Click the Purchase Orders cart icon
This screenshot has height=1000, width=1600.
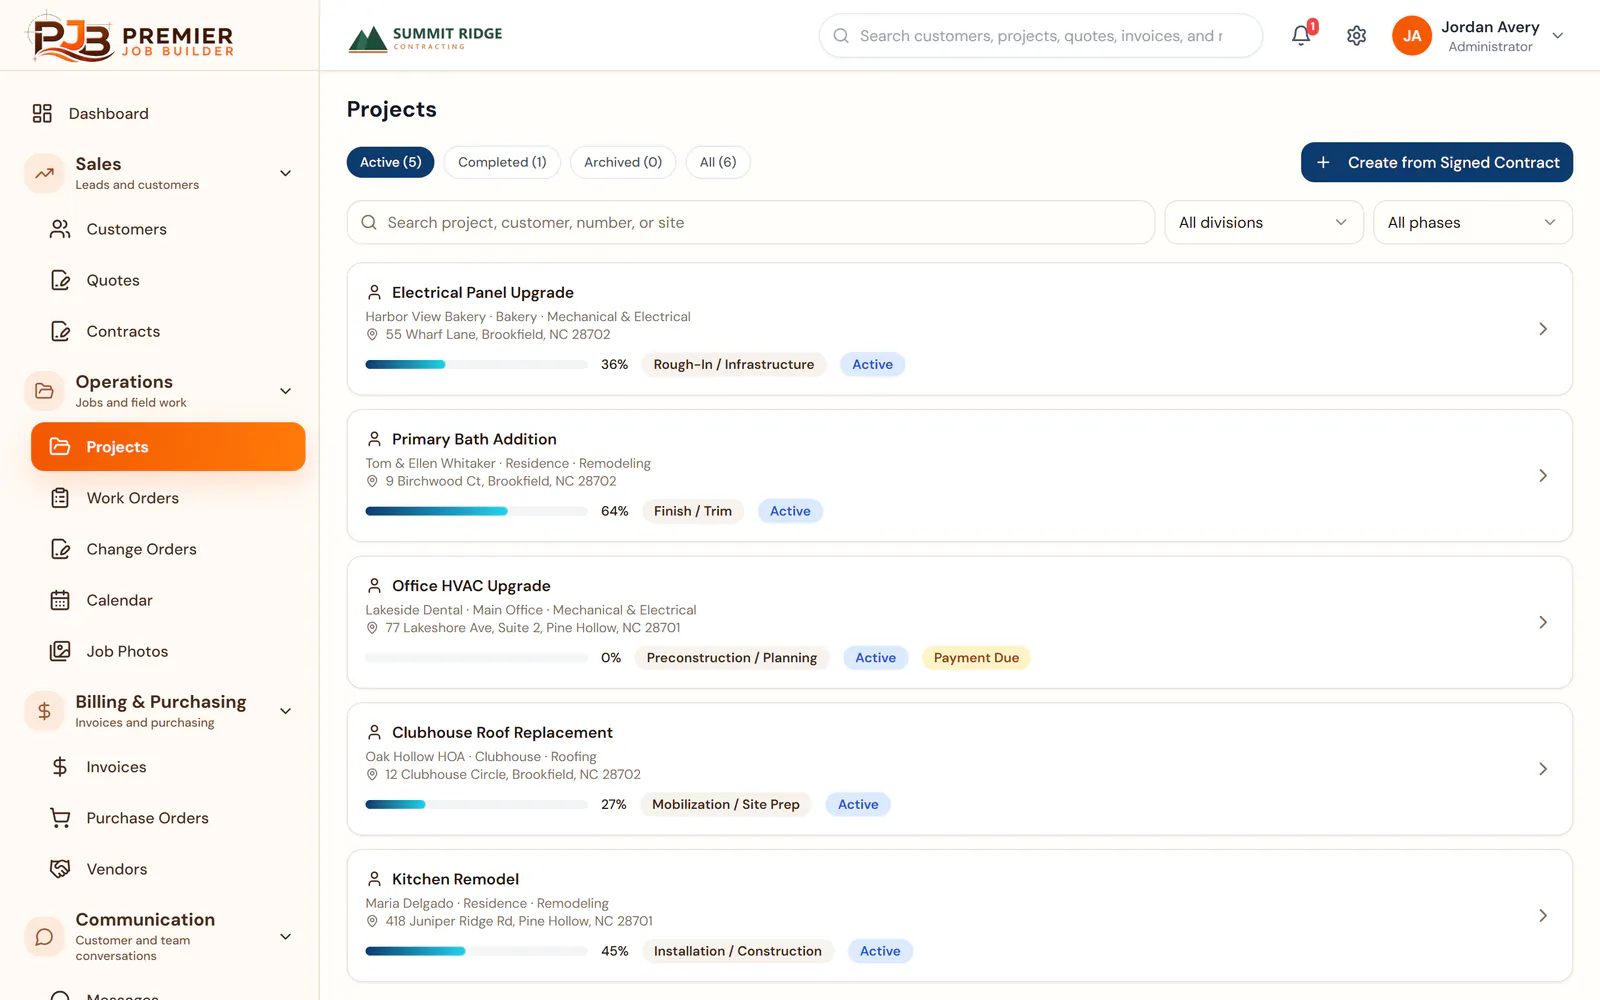pyautogui.click(x=60, y=818)
